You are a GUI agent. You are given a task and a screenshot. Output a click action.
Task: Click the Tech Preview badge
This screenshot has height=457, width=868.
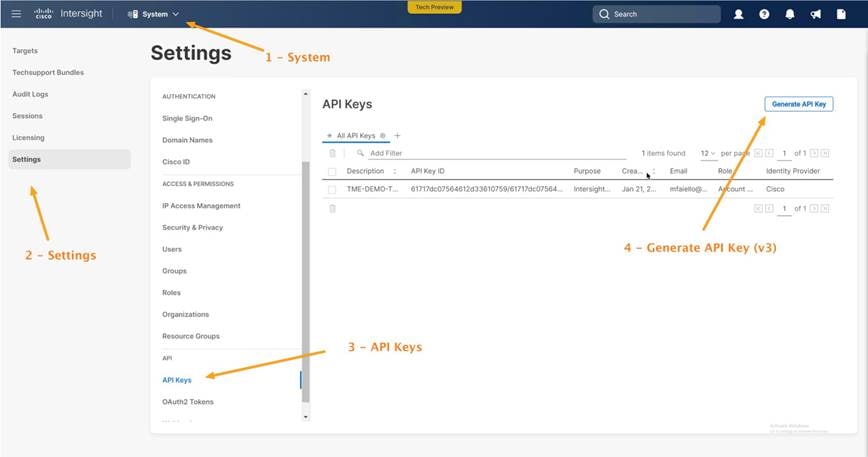point(435,7)
